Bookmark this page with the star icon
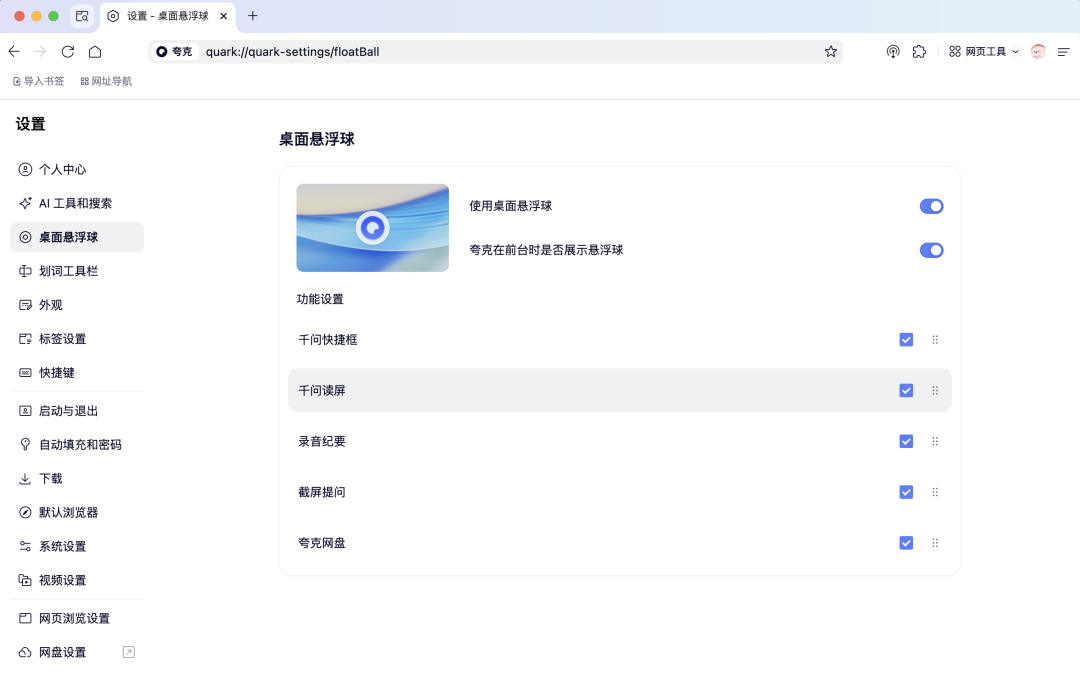The width and height of the screenshot is (1080, 686). pos(831,52)
